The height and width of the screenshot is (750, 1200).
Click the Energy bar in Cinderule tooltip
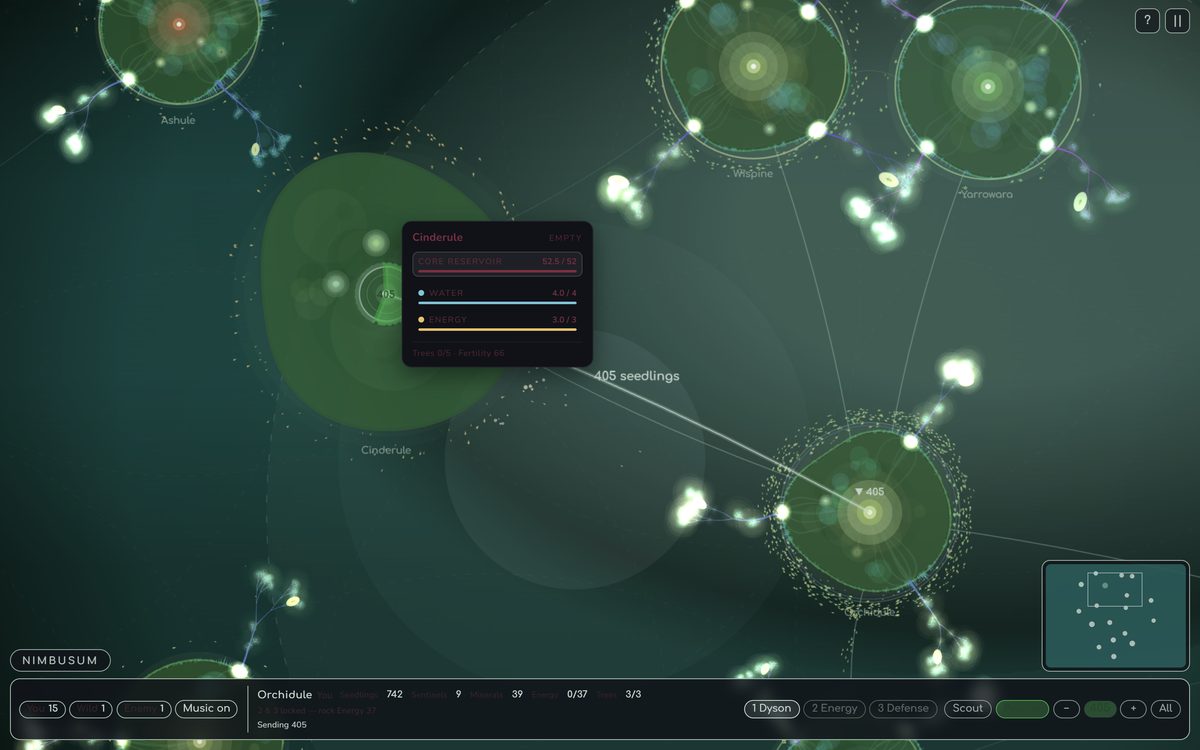(x=497, y=323)
